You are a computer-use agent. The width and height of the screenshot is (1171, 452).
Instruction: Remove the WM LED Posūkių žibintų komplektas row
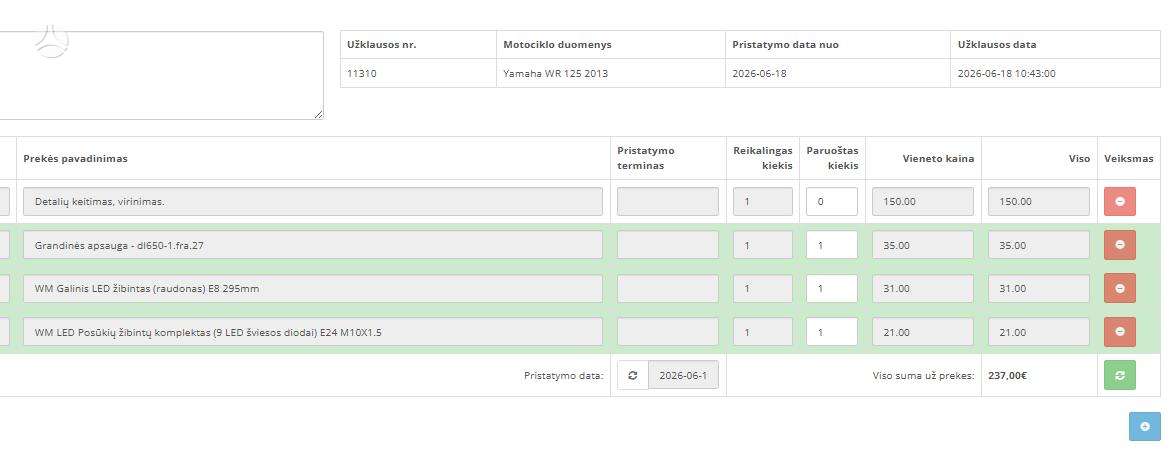pyautogui.click(x=1119, y=332)
